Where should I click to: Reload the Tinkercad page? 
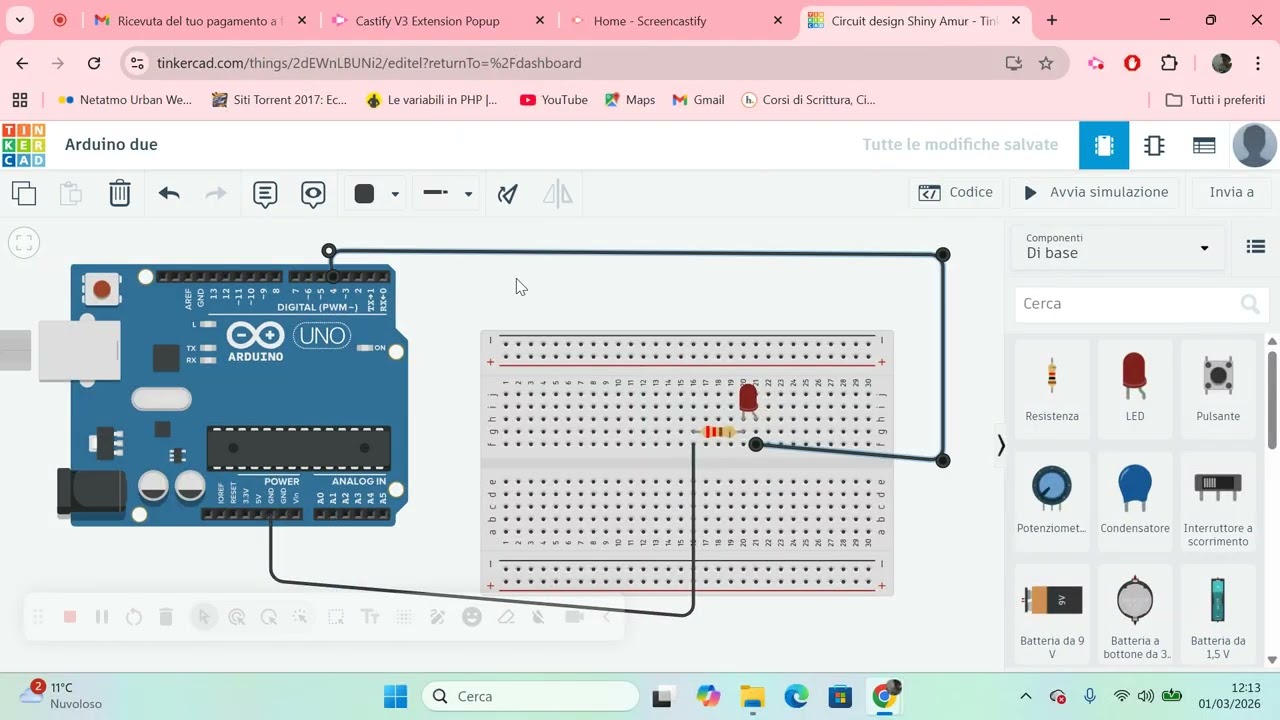[94, 63]
